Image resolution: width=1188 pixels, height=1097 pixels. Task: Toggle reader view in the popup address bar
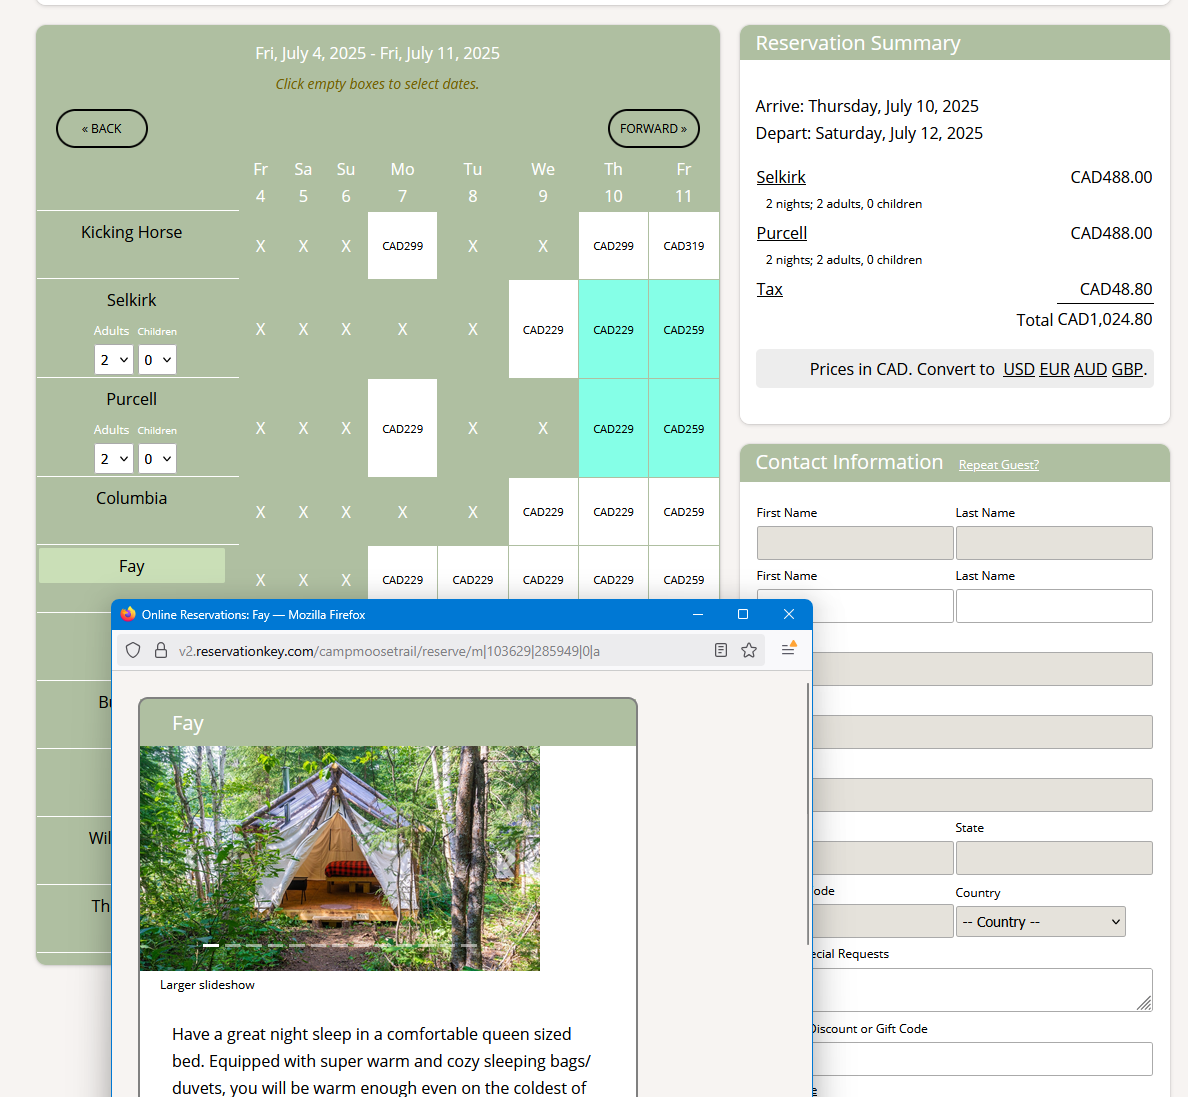click(x=720, y=651)
